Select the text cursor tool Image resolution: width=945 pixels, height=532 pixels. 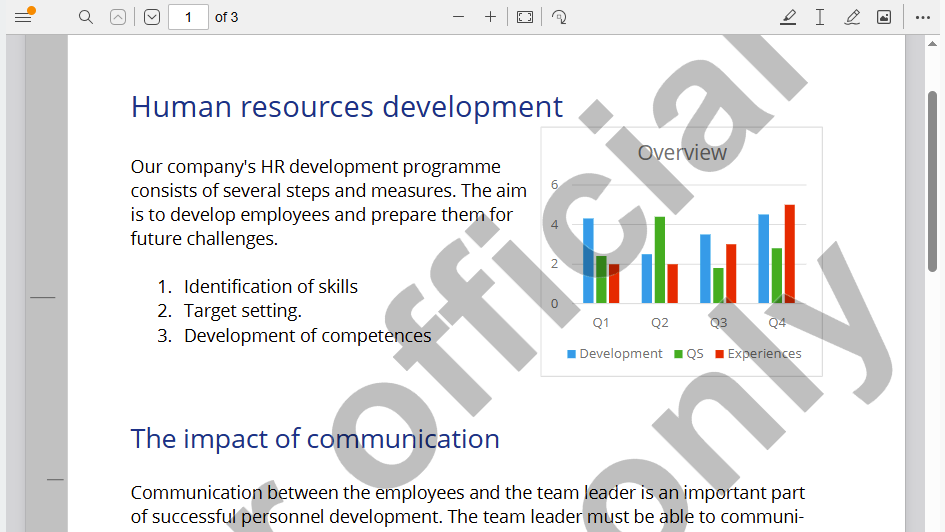[x=820, y=17]
